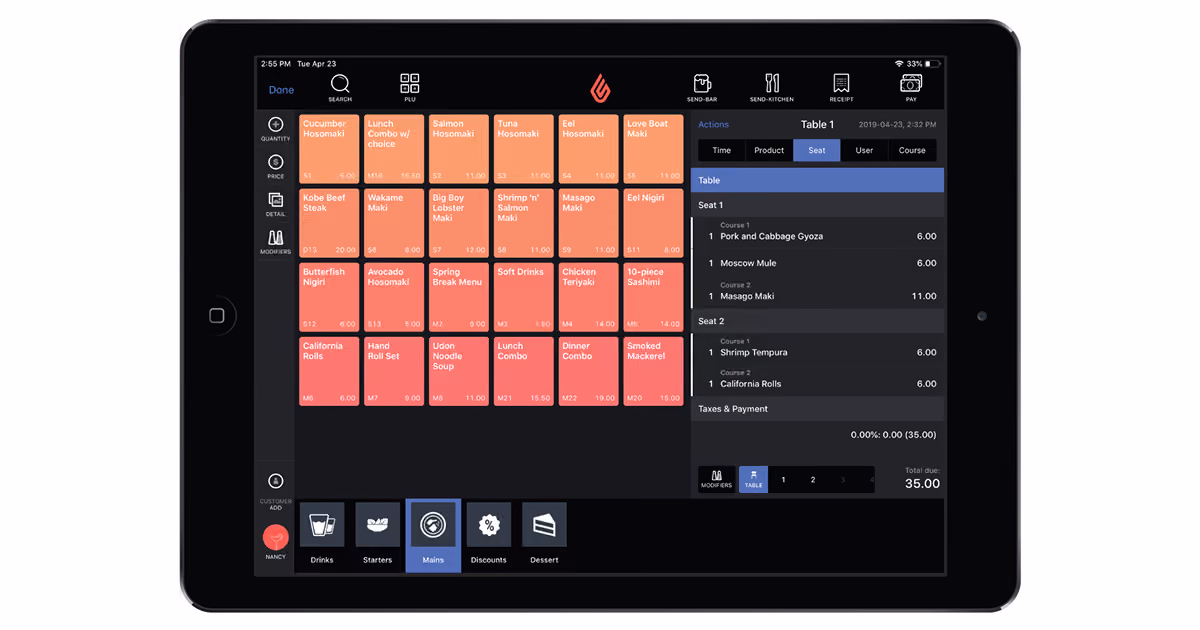Select the Starters category
Screen dimensions: 1200x630
pos(378,535)
